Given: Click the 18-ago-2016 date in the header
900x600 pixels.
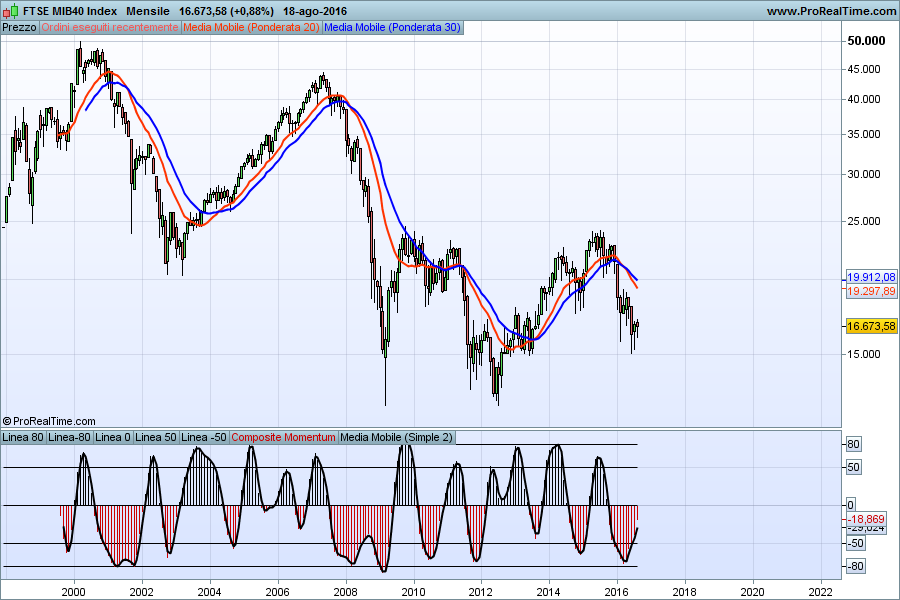Looking at the screenshot, I should pyautogui.click(x=315, y=11).
